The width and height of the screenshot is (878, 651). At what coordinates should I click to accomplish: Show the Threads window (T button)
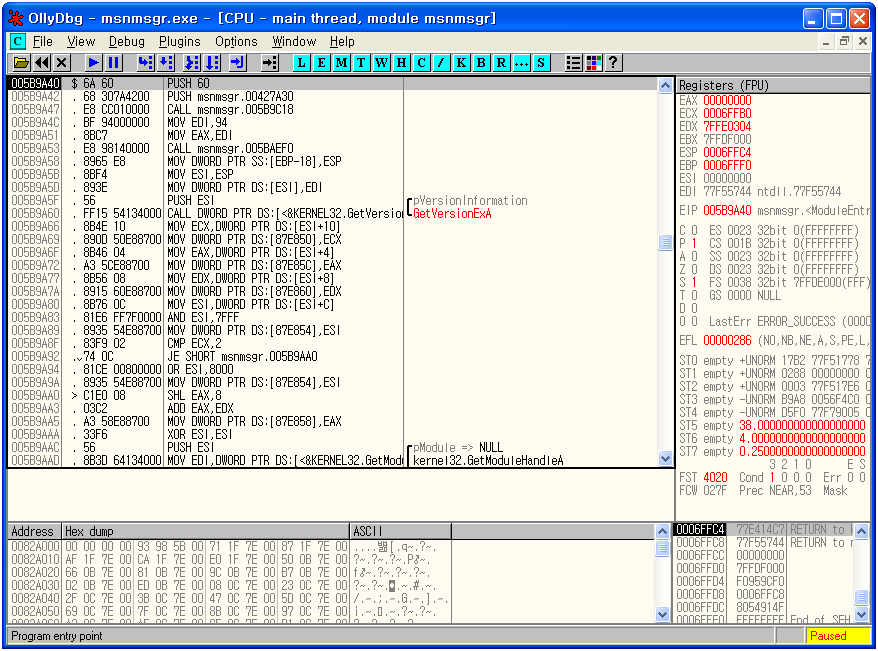click(361, 63)
